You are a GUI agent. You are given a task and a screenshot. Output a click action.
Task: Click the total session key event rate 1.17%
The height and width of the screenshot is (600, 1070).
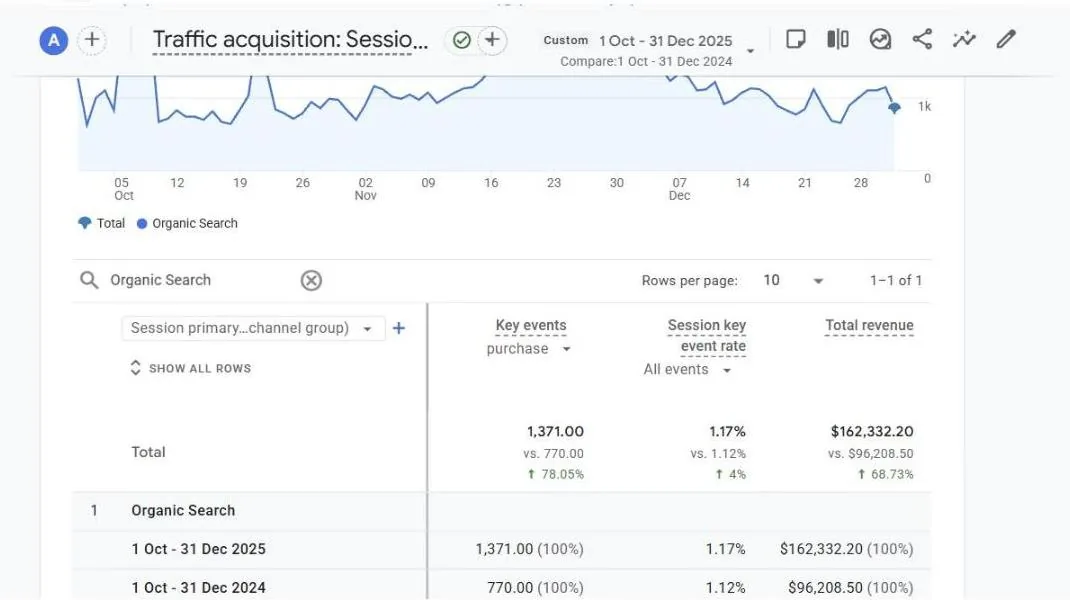point(727,431)
